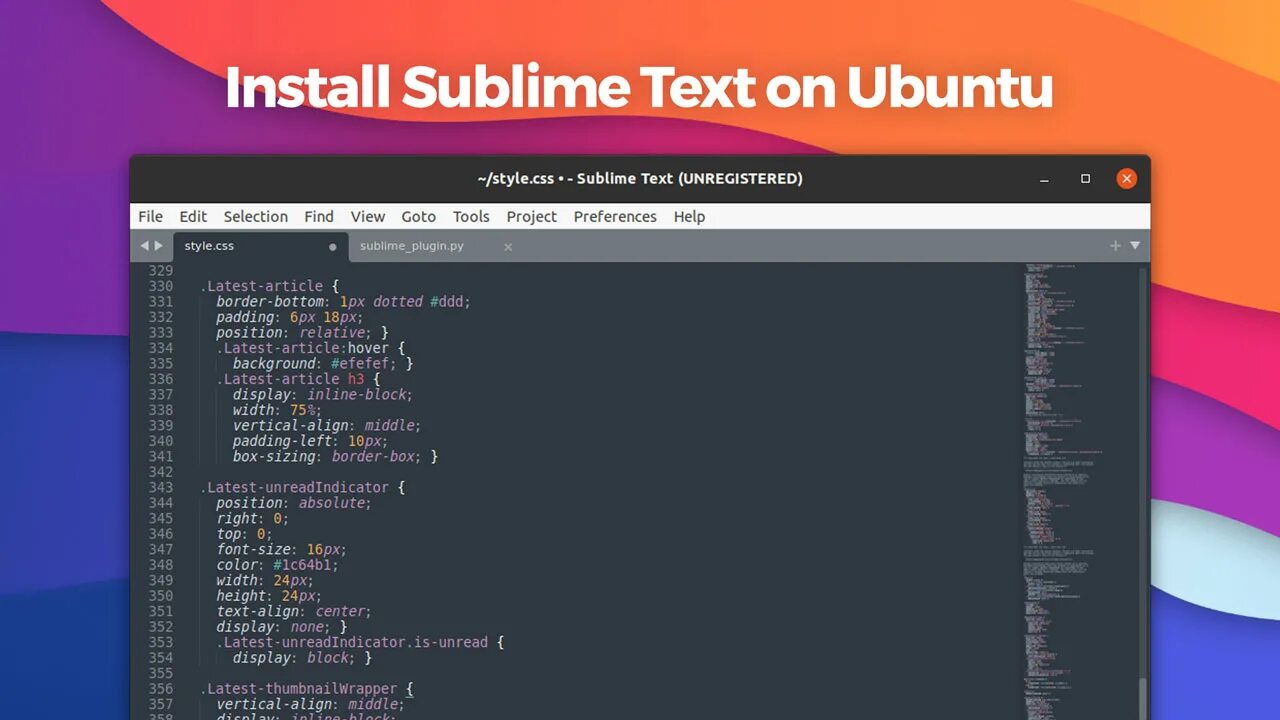This screenshot has height=720, width=1280.
Task: Click the "vertical-align: middle;" line 357
Action: point(310,704)
